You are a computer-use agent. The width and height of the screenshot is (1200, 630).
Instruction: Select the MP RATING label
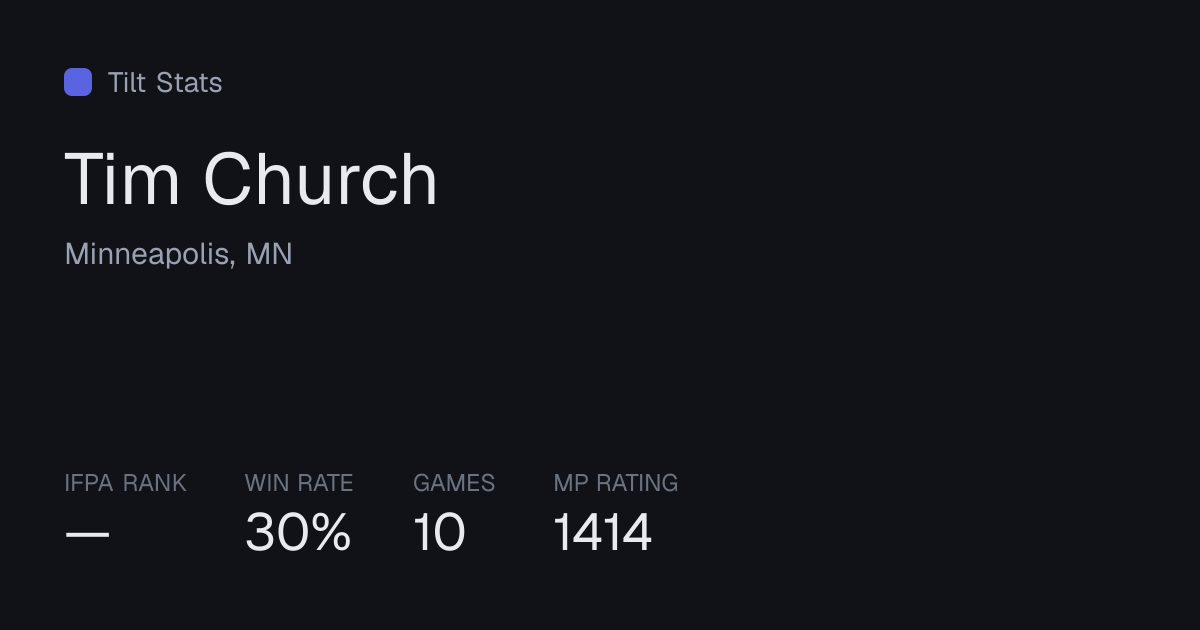pos(616,483)
